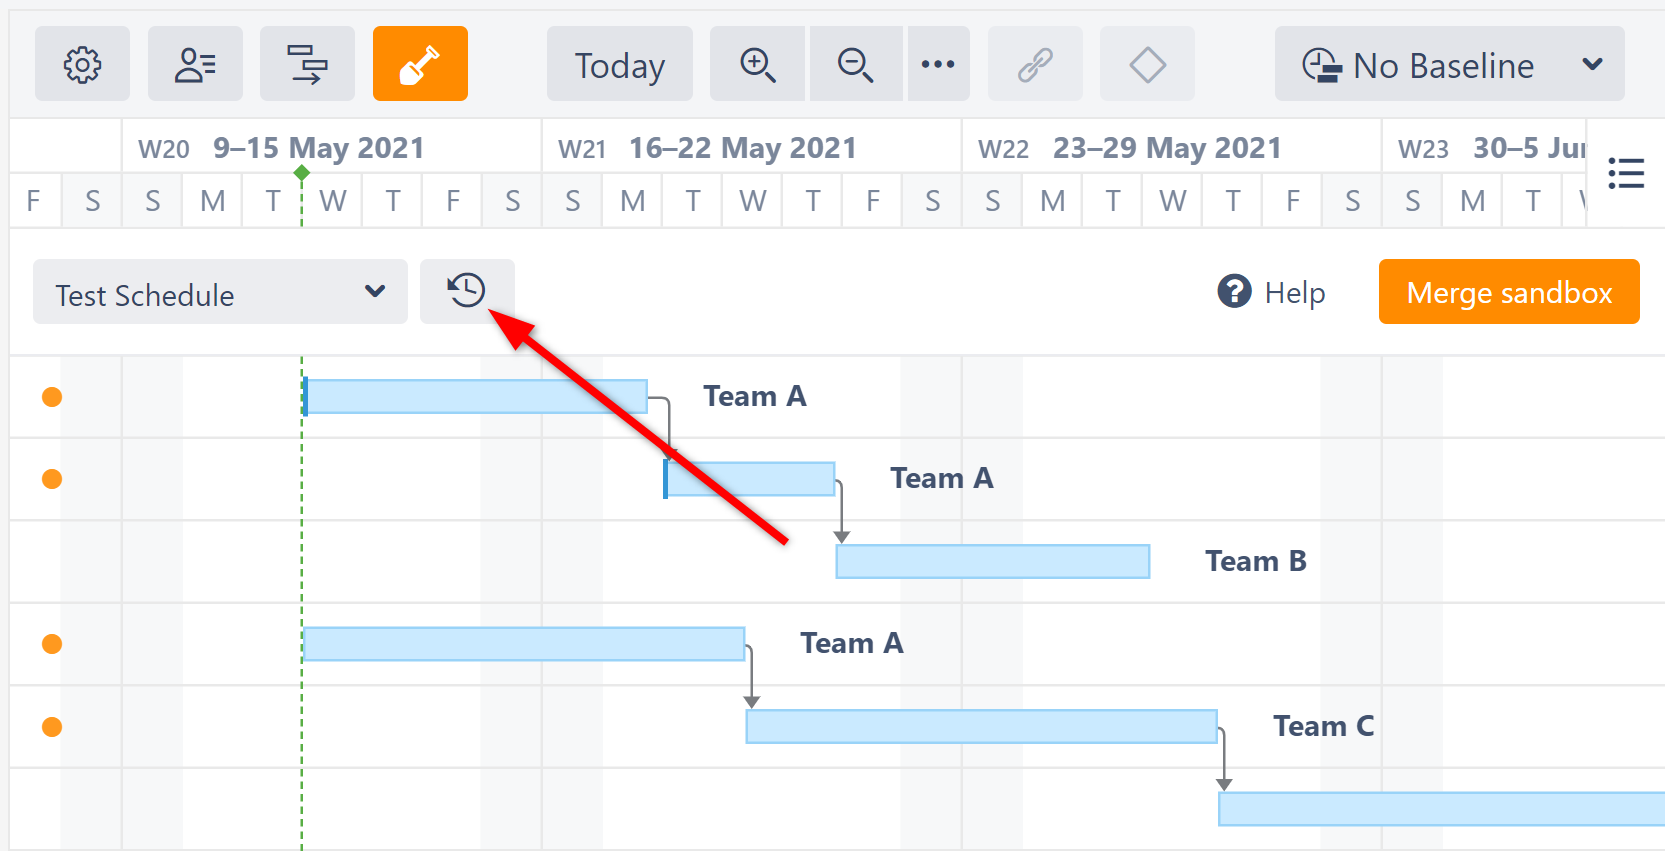Viewport: 1665px width, 851px height.
Task: Open the task list view icon
Action: click(x=1626, y=173)
